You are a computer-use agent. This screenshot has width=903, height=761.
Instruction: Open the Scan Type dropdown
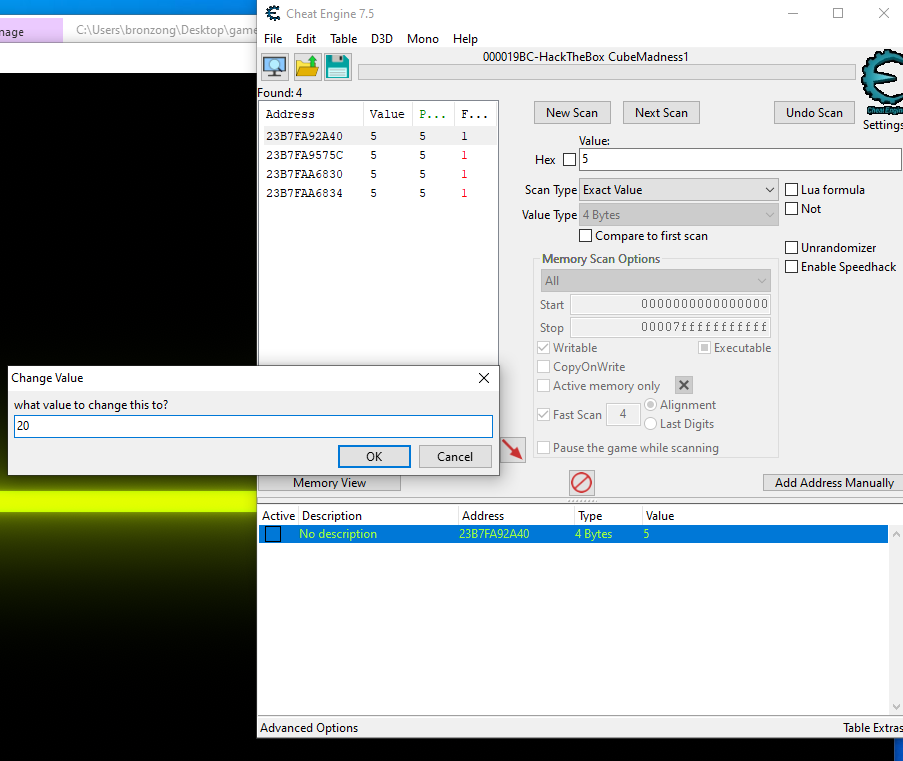678,190
